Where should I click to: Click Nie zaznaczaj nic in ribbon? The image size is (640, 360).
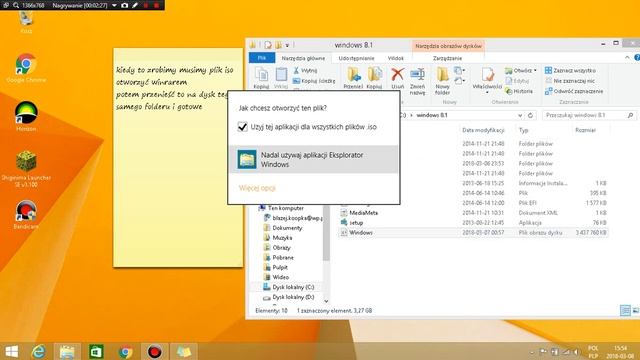(570, 81)
